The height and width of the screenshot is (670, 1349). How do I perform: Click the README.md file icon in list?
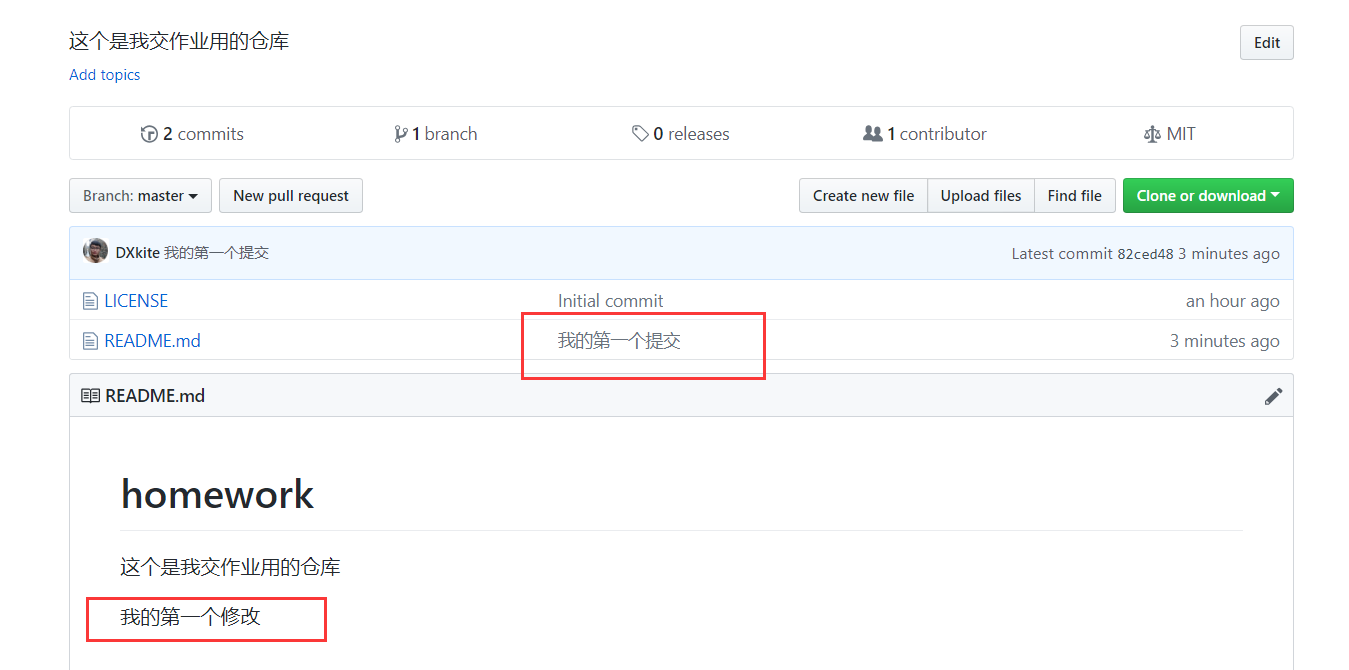[90, 341]
